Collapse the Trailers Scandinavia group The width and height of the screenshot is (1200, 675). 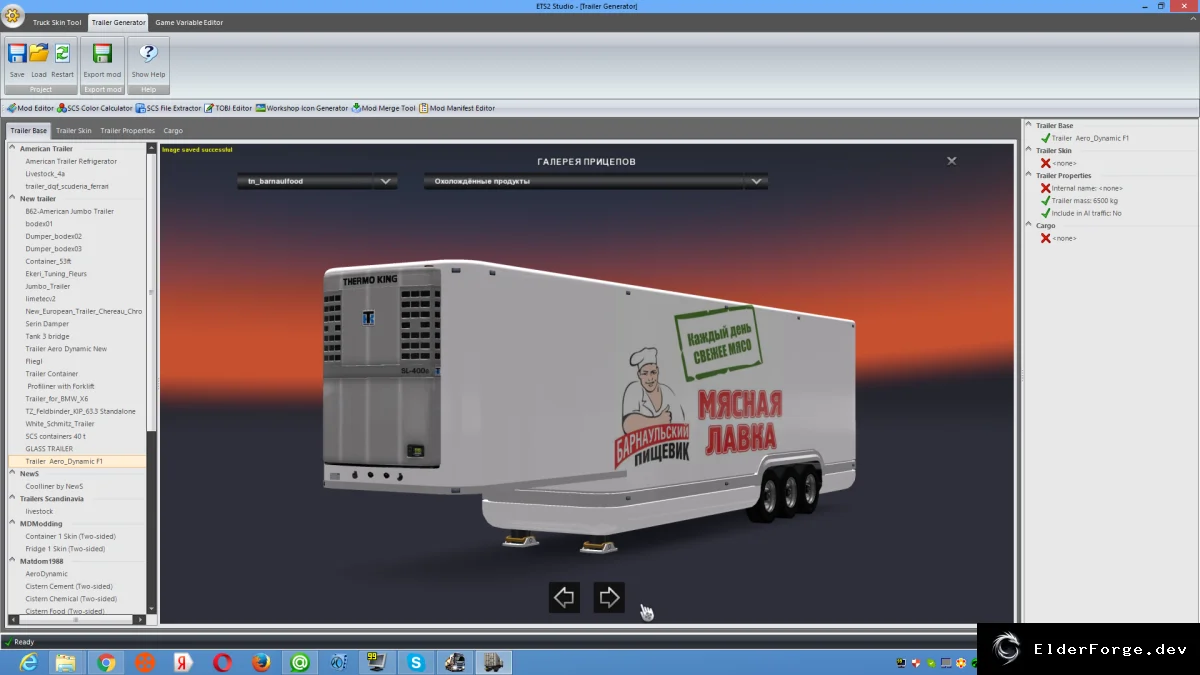tap(13, 499)
